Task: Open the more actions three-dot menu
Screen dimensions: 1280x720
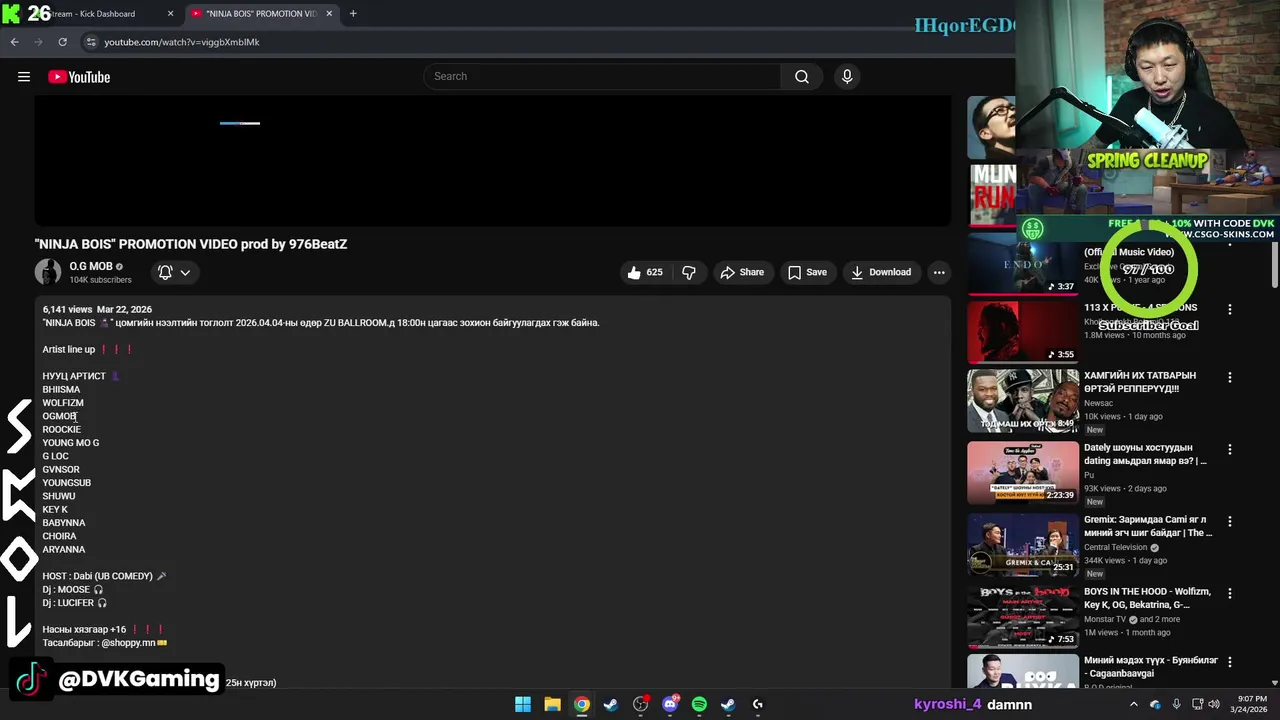Action: 938,272
